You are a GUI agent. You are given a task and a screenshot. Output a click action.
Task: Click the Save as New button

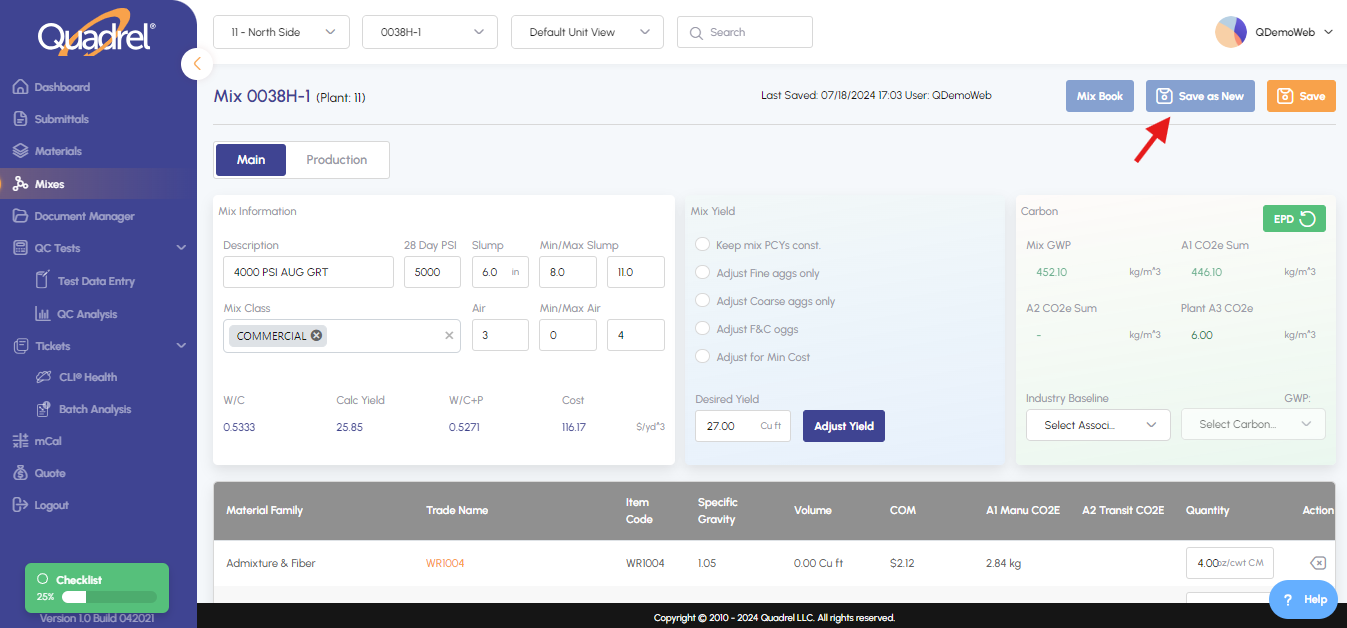[x=1200, y=96]
